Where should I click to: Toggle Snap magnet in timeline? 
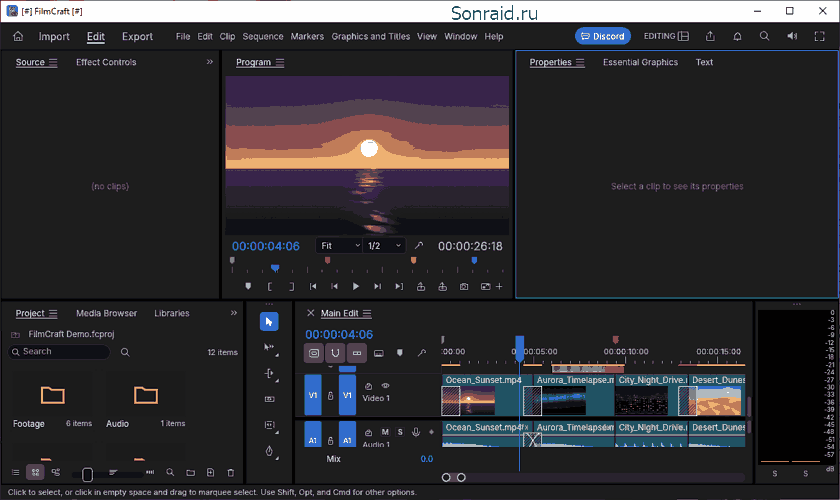335,353
